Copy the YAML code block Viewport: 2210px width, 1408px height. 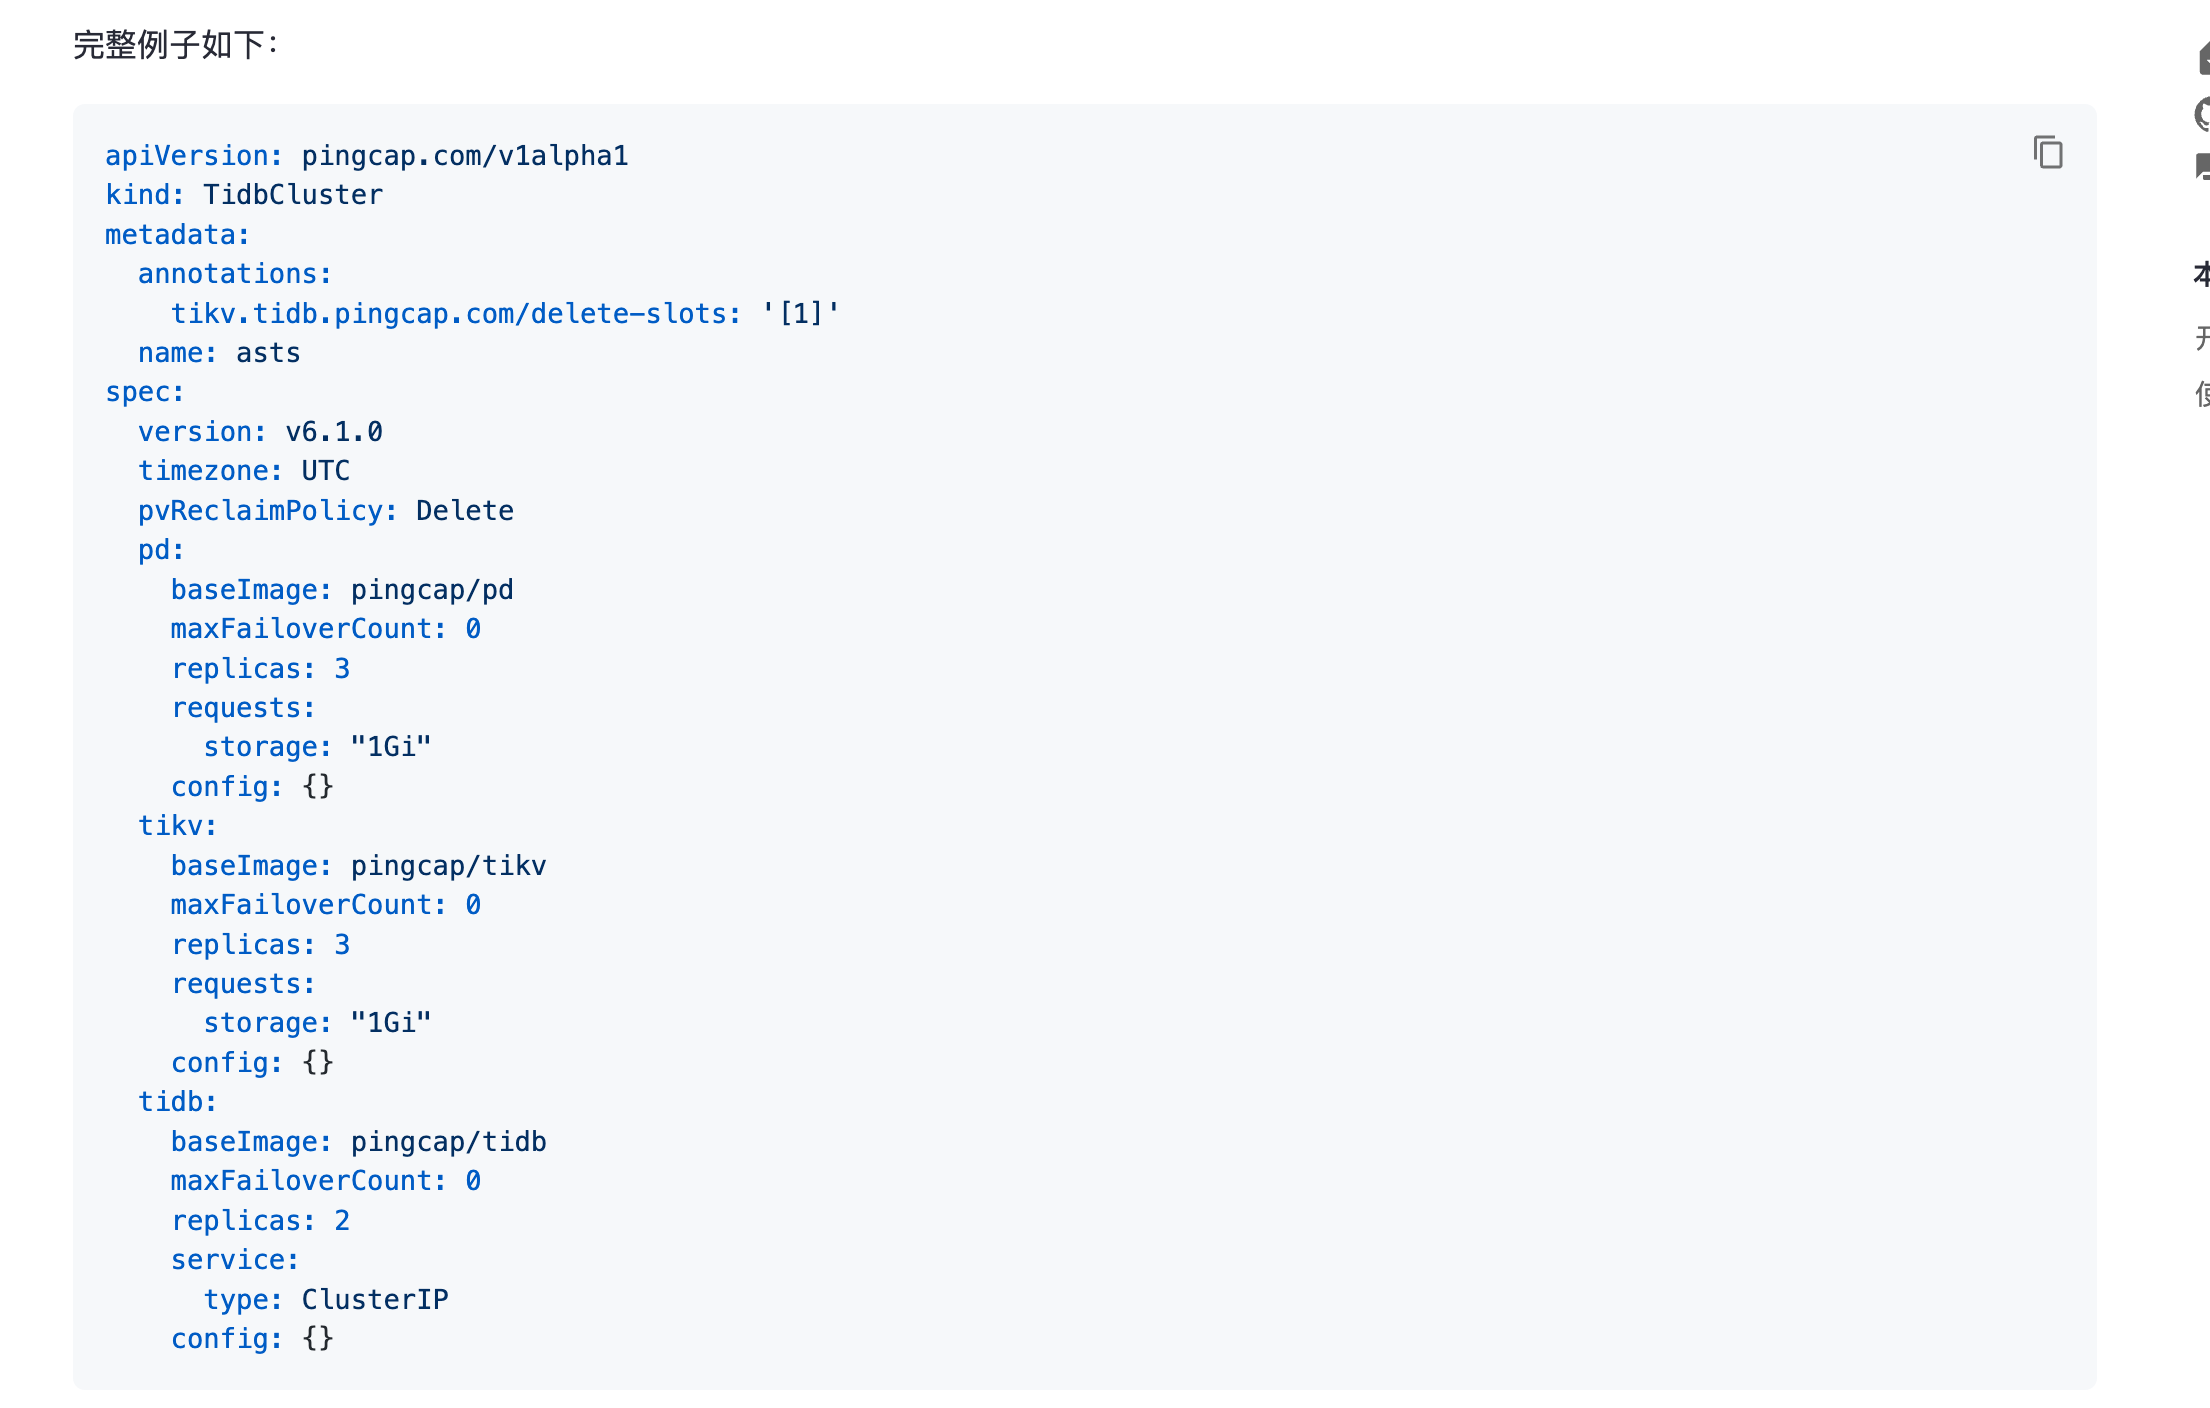pos(2047,153)
